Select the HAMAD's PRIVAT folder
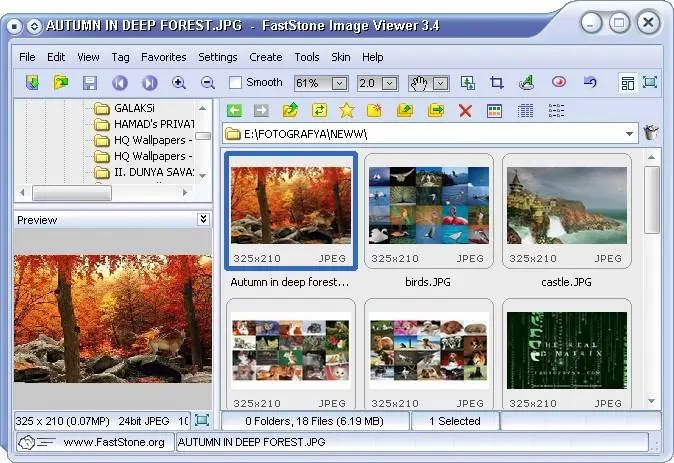674x463 pixels. [x=154, y=124]
